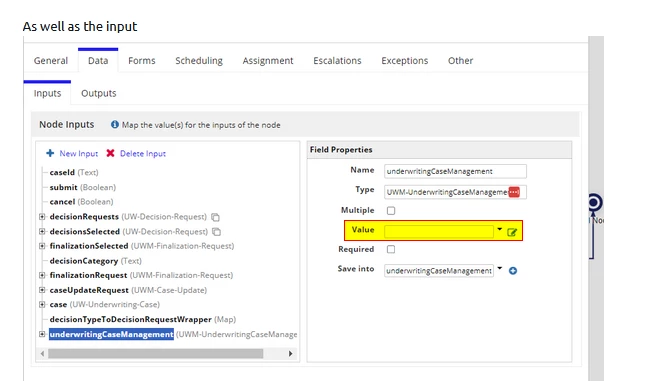Select the case UW-Underwriting-Case input

104,304
